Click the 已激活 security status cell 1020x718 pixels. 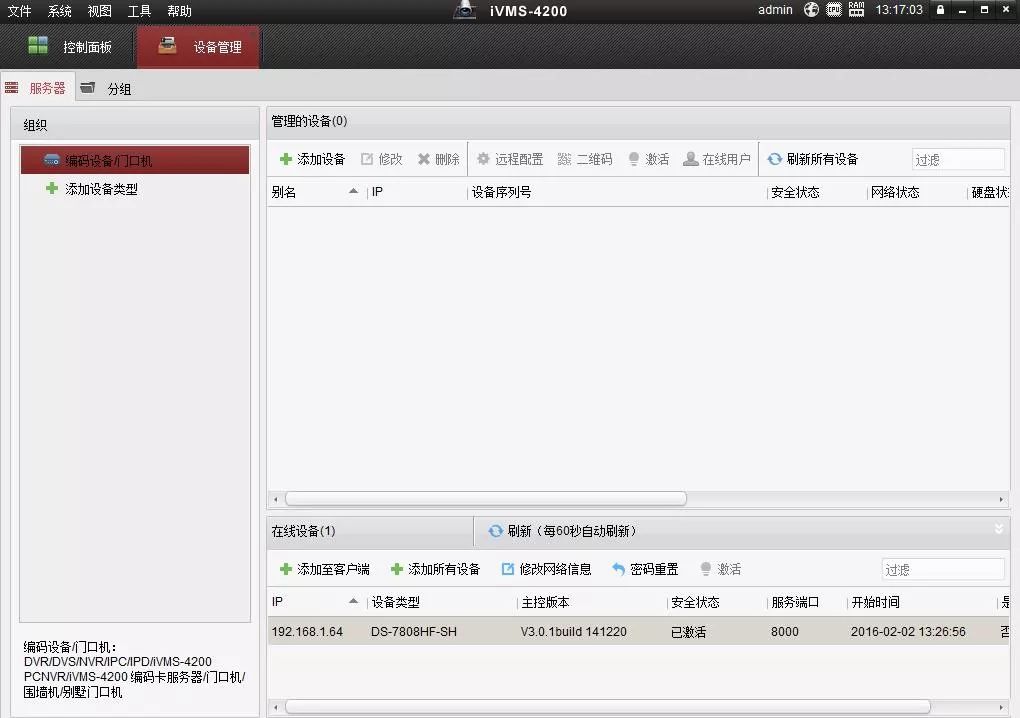tap(688, 632)
